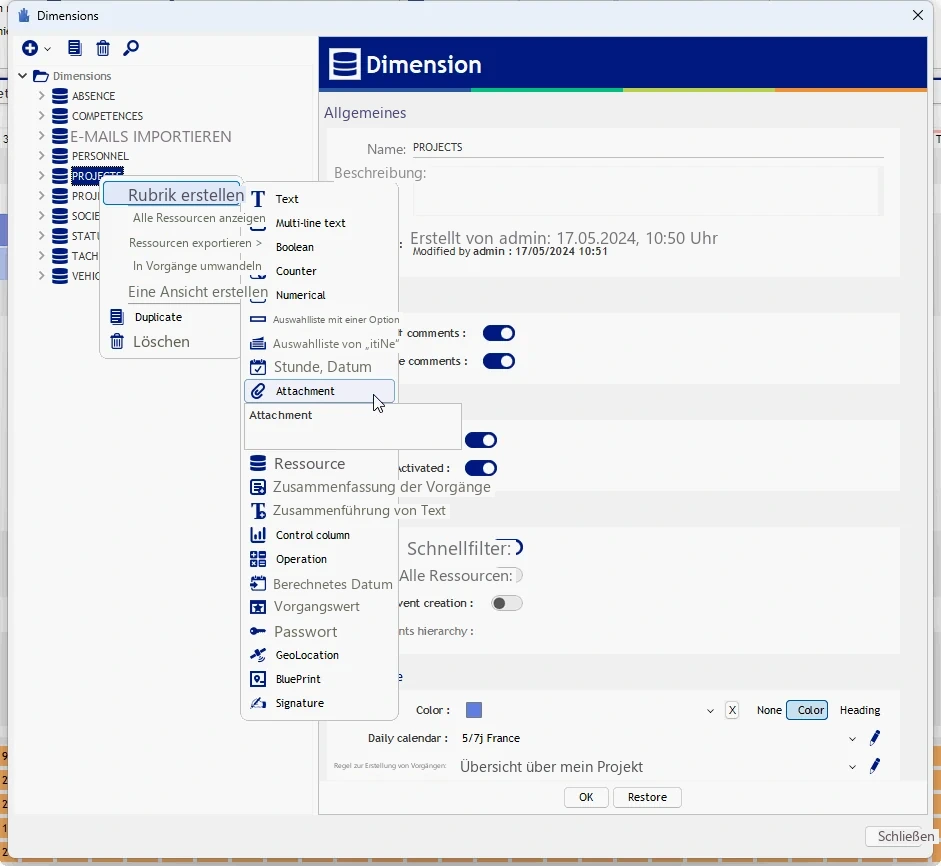Click the BluePrint icon
The height and width of the screenshot is (866, 941).
click(x=258, y=679)
